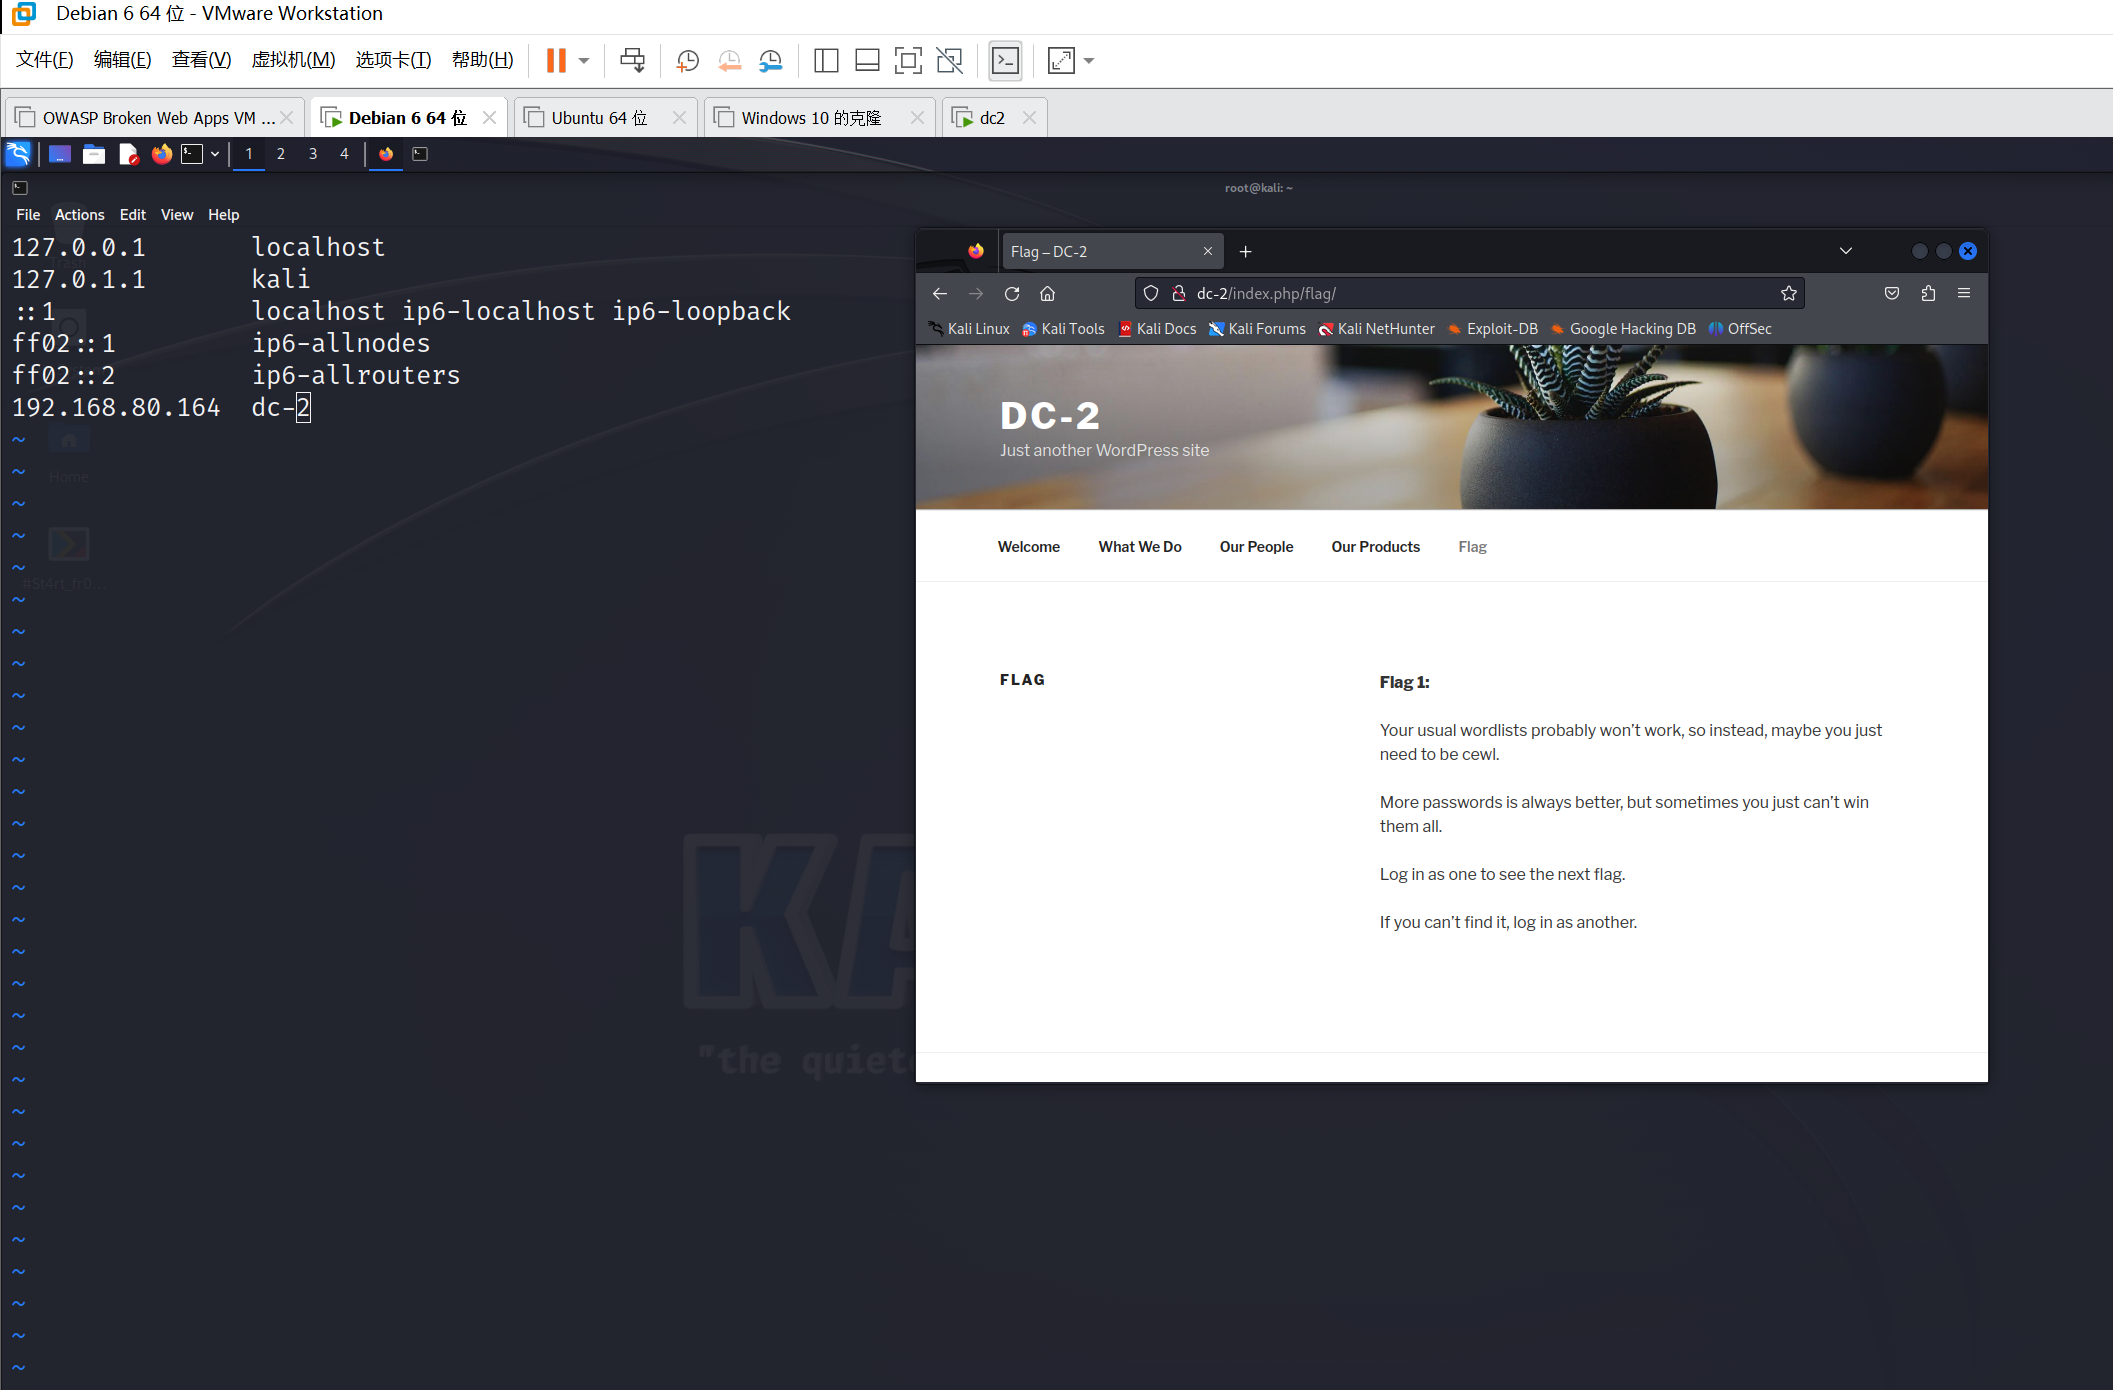Viewport: 2113px width, 1390px height.
Task: Click the Our People nav link
Action: tap(1256, 547)
